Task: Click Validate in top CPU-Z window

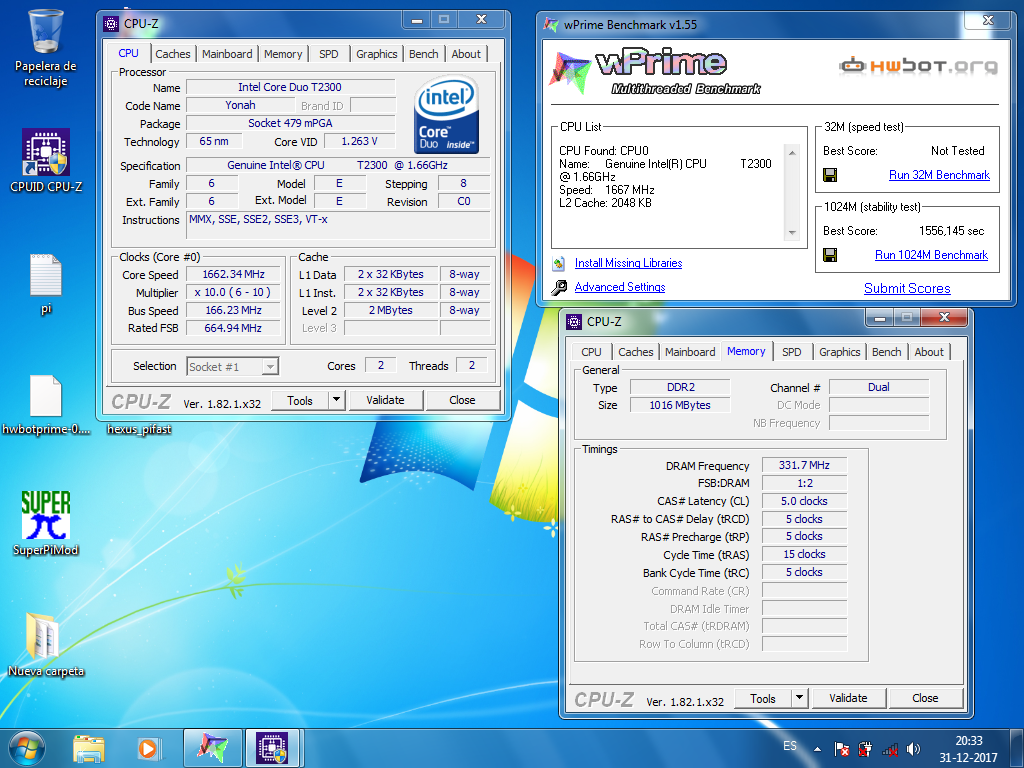Action: (x=385, y=400)
